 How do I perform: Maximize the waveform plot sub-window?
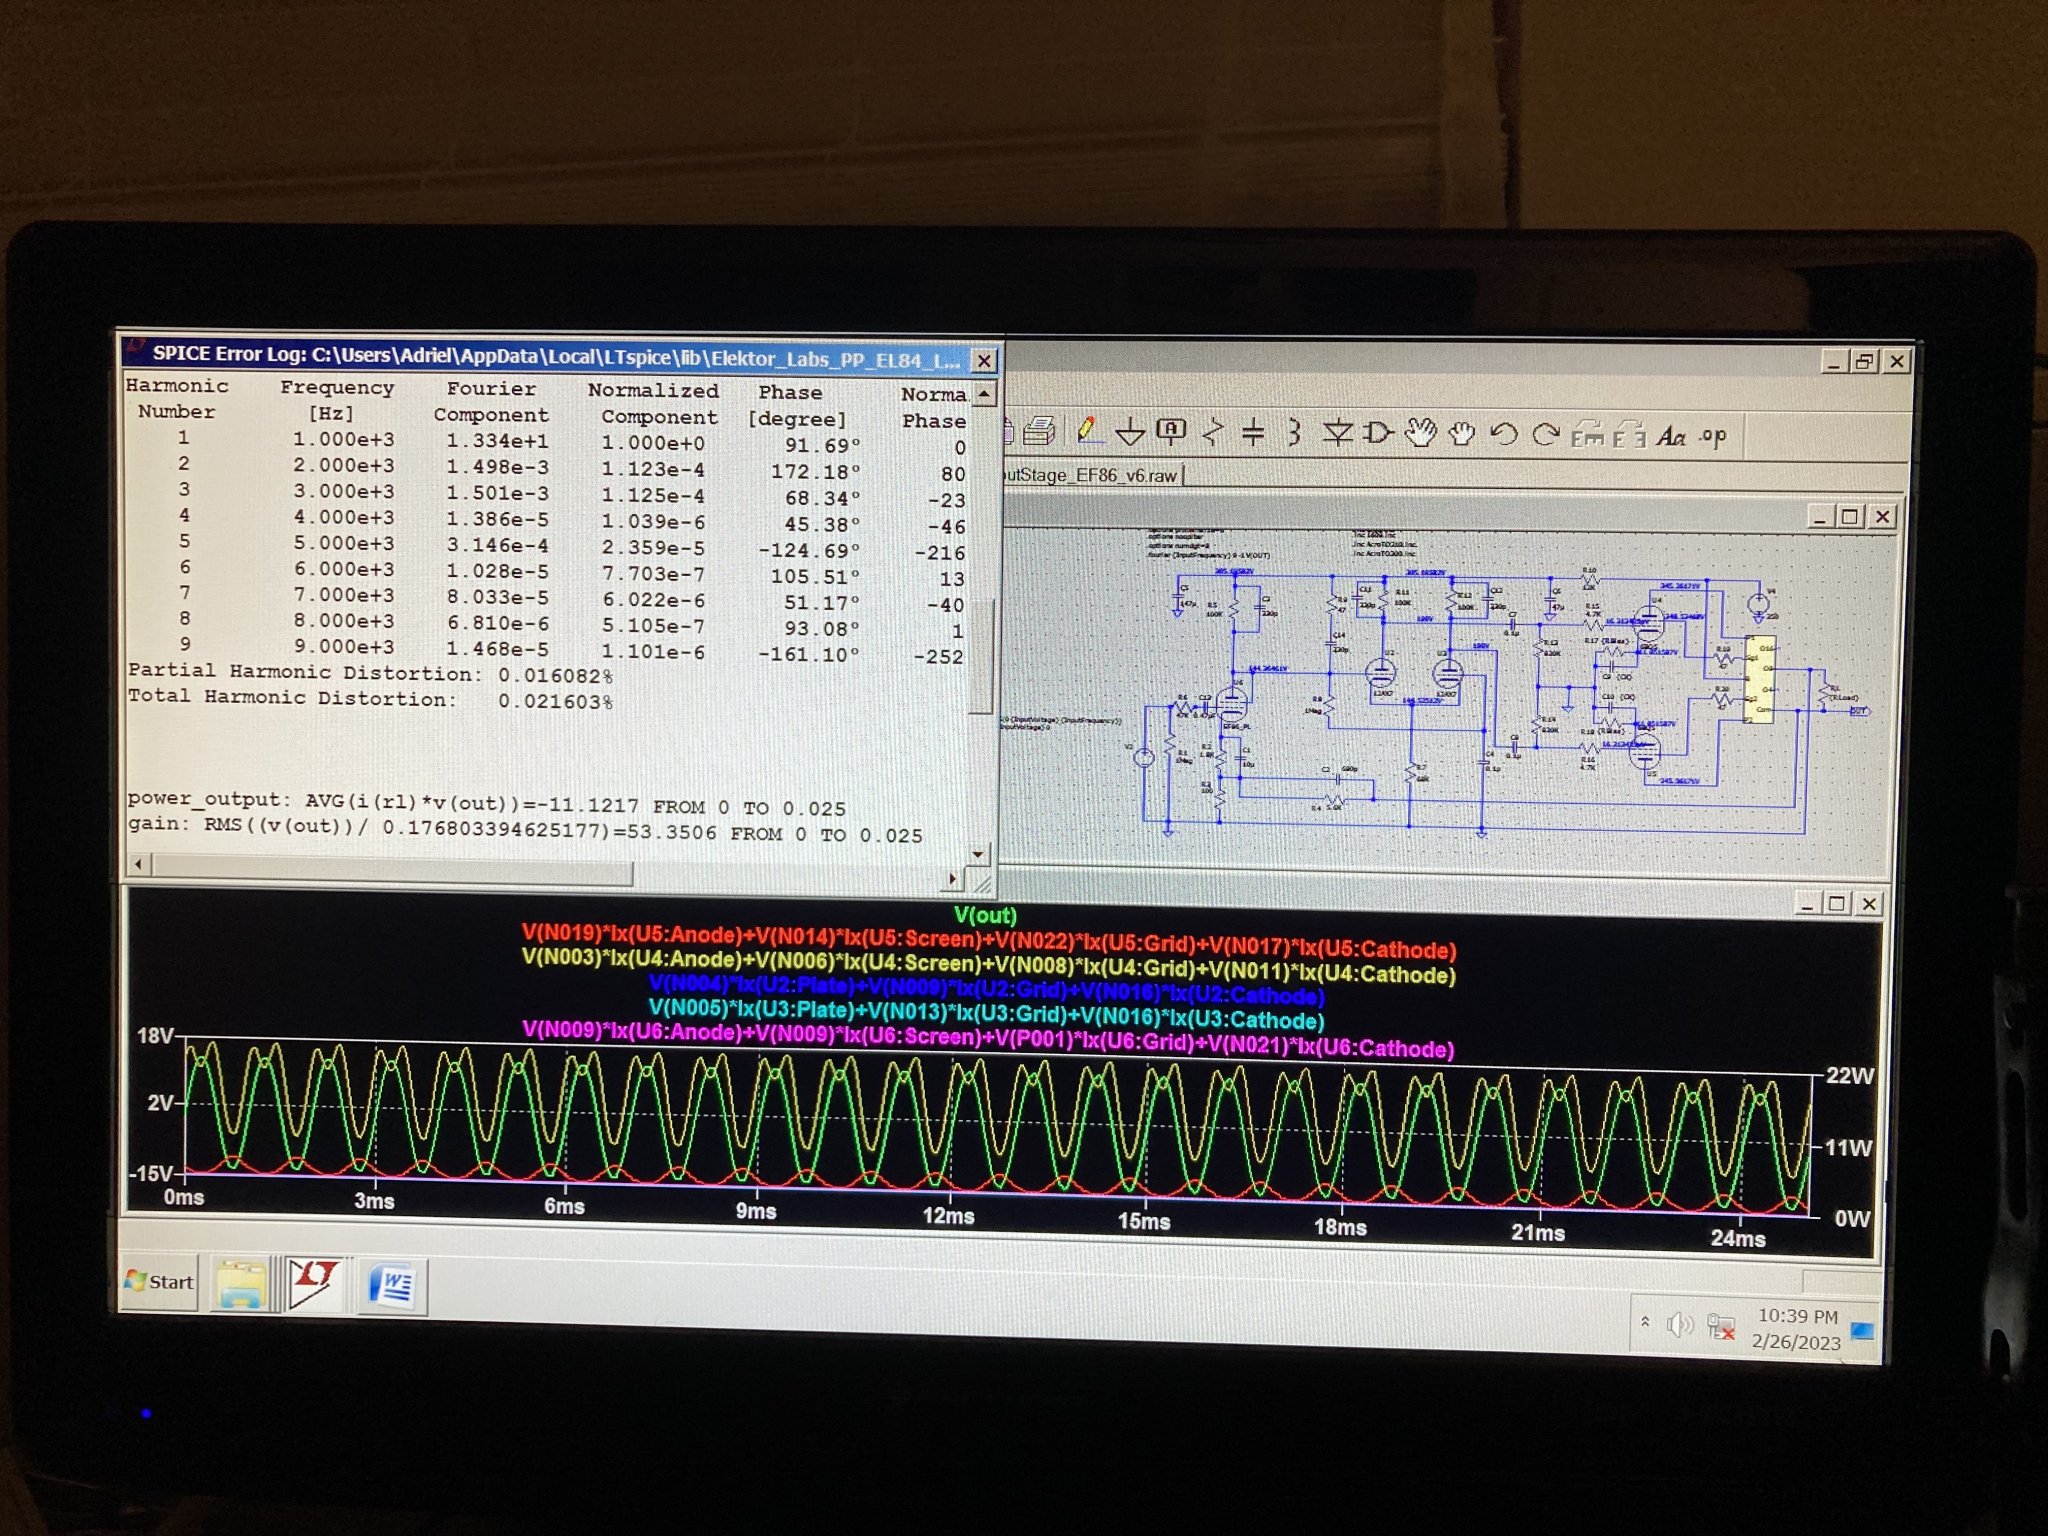(1836, 904)
